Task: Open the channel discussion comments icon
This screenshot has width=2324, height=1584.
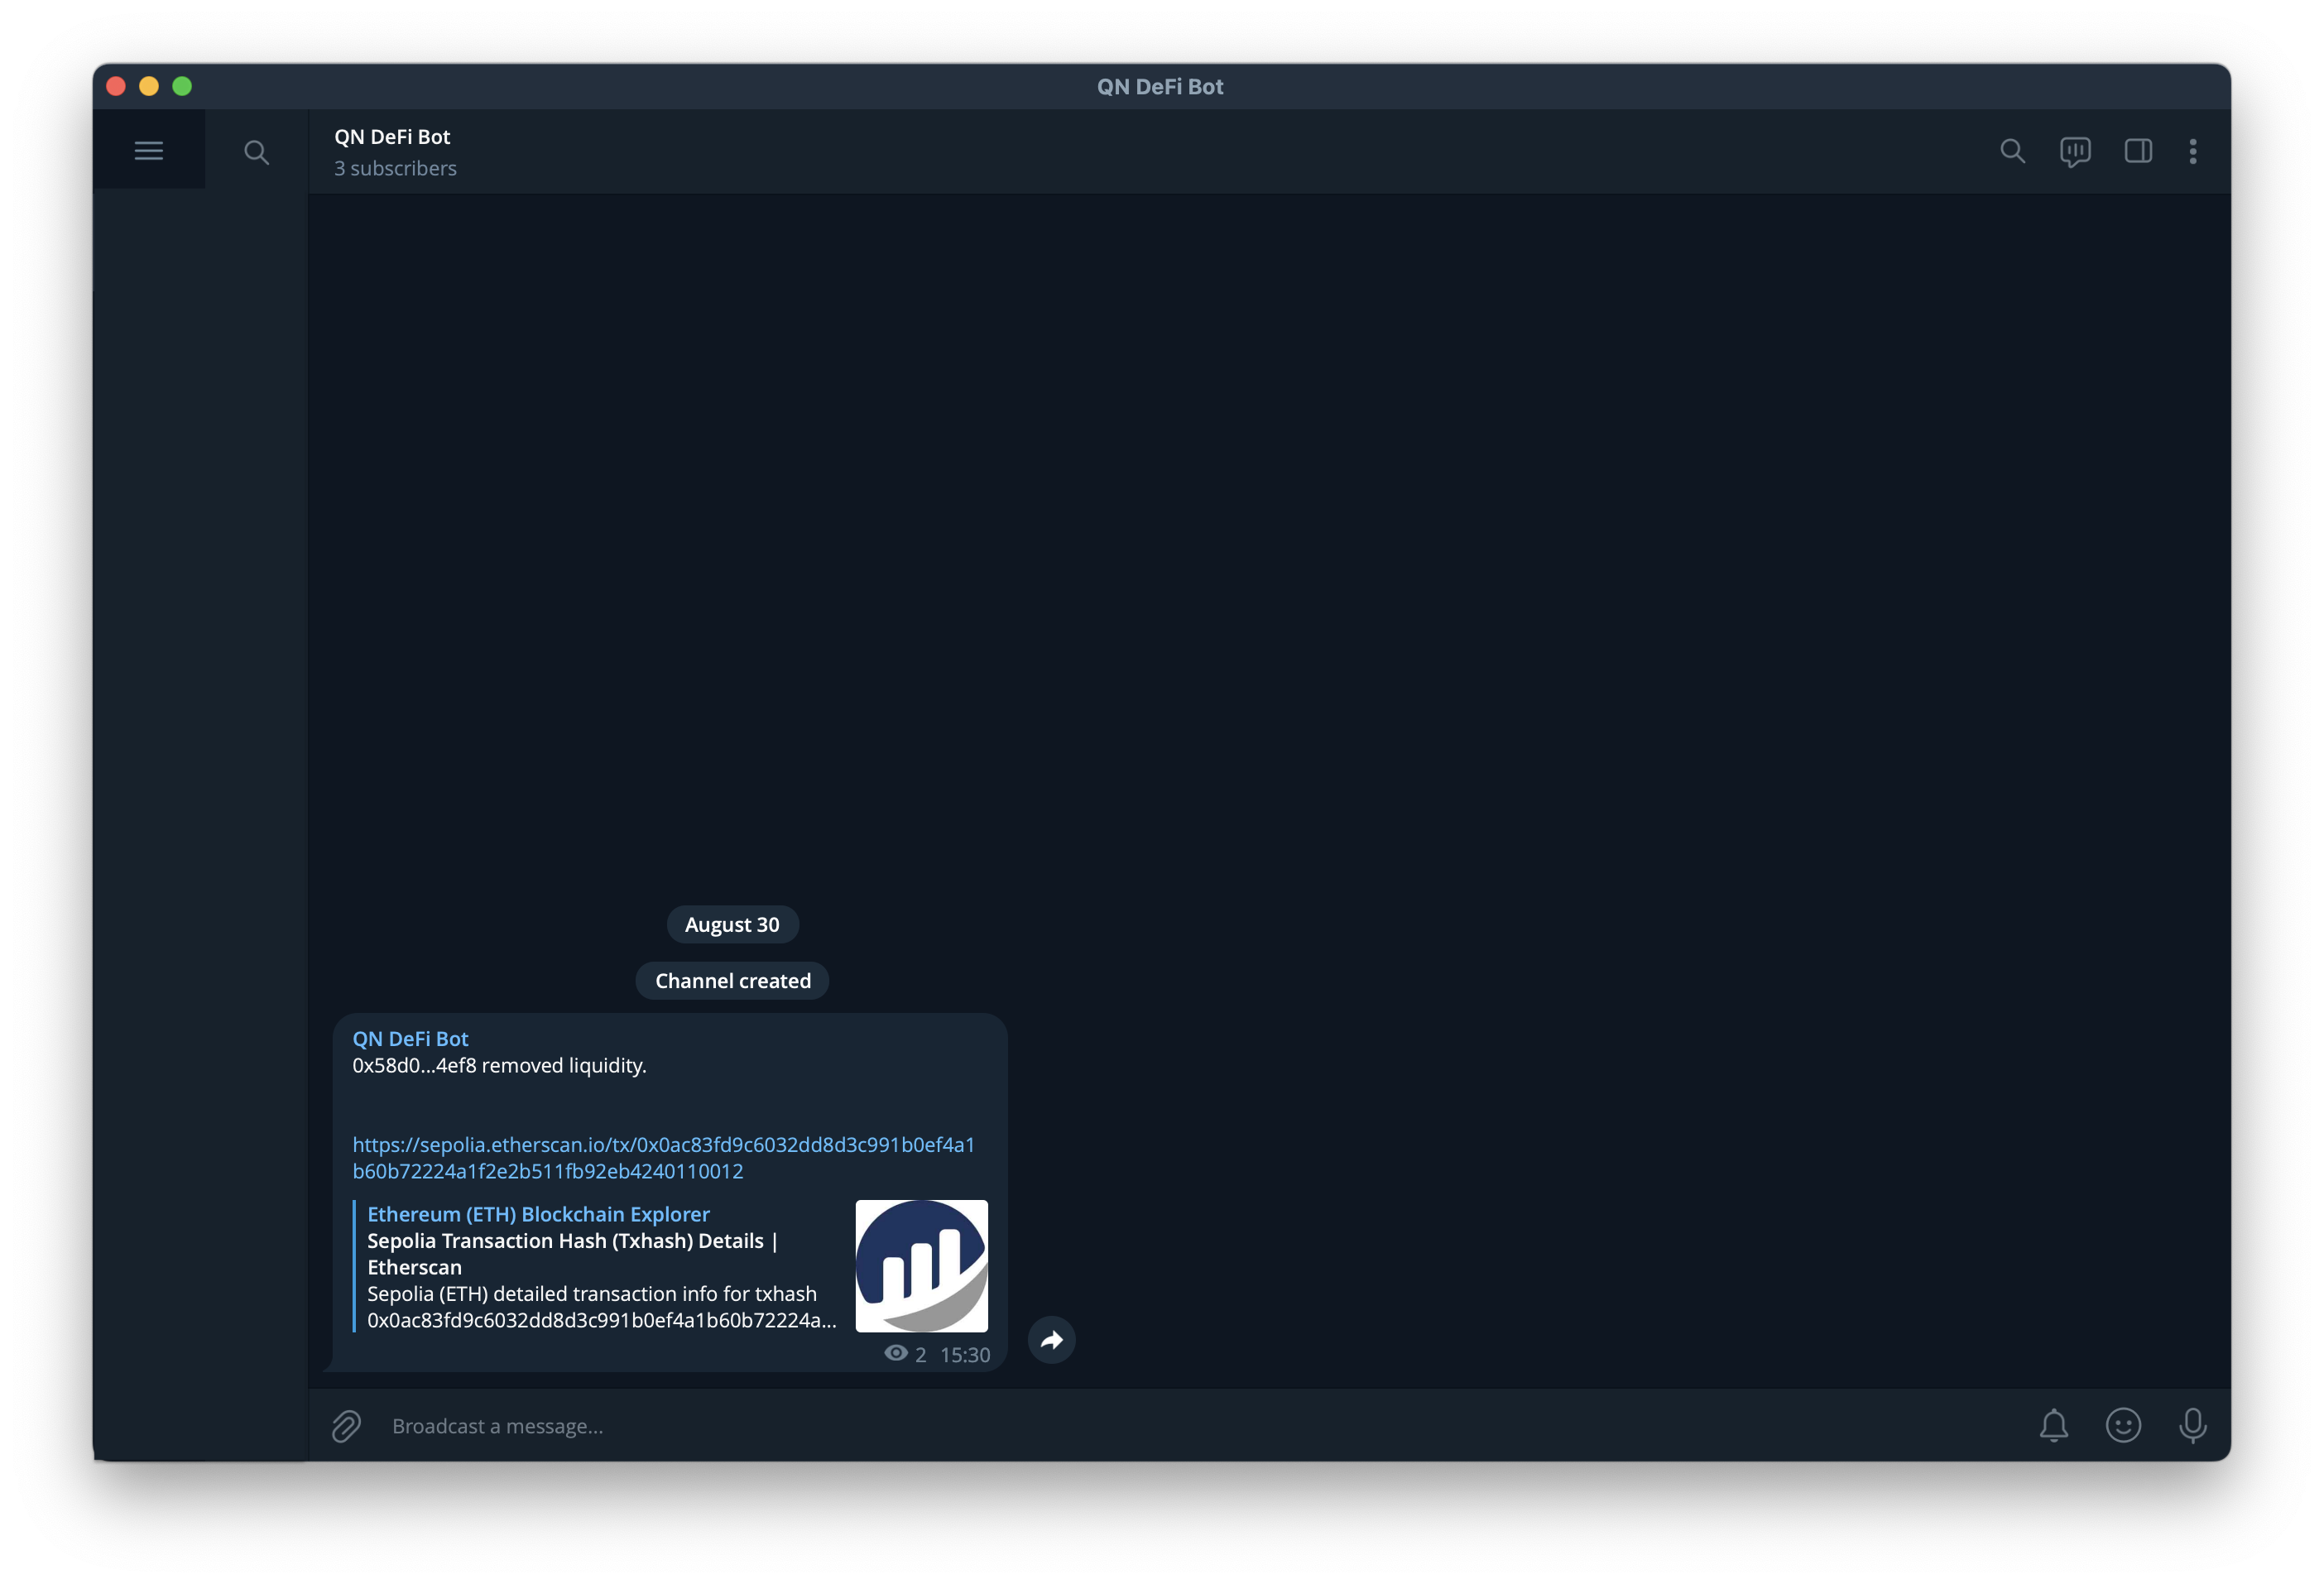Action: click(x=2075, y=152)
